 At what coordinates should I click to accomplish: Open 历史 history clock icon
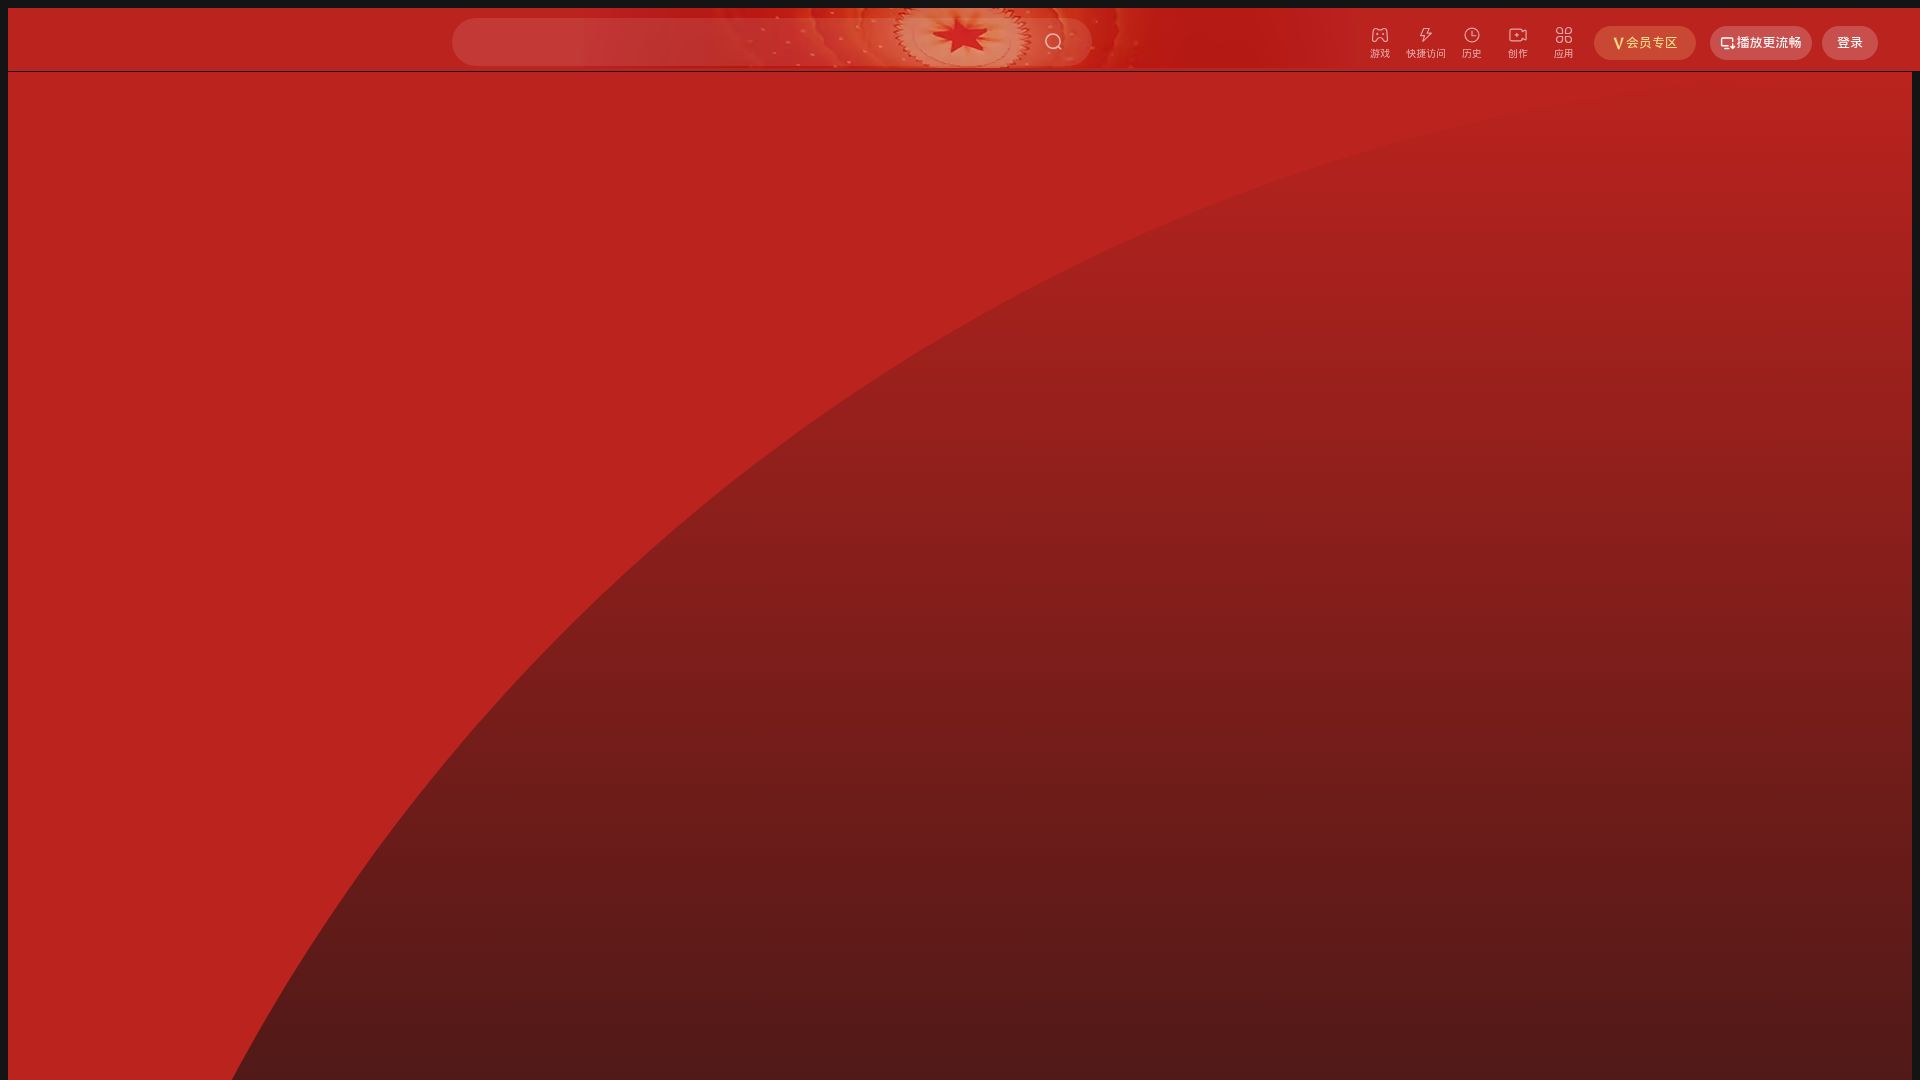(1471, 35)
